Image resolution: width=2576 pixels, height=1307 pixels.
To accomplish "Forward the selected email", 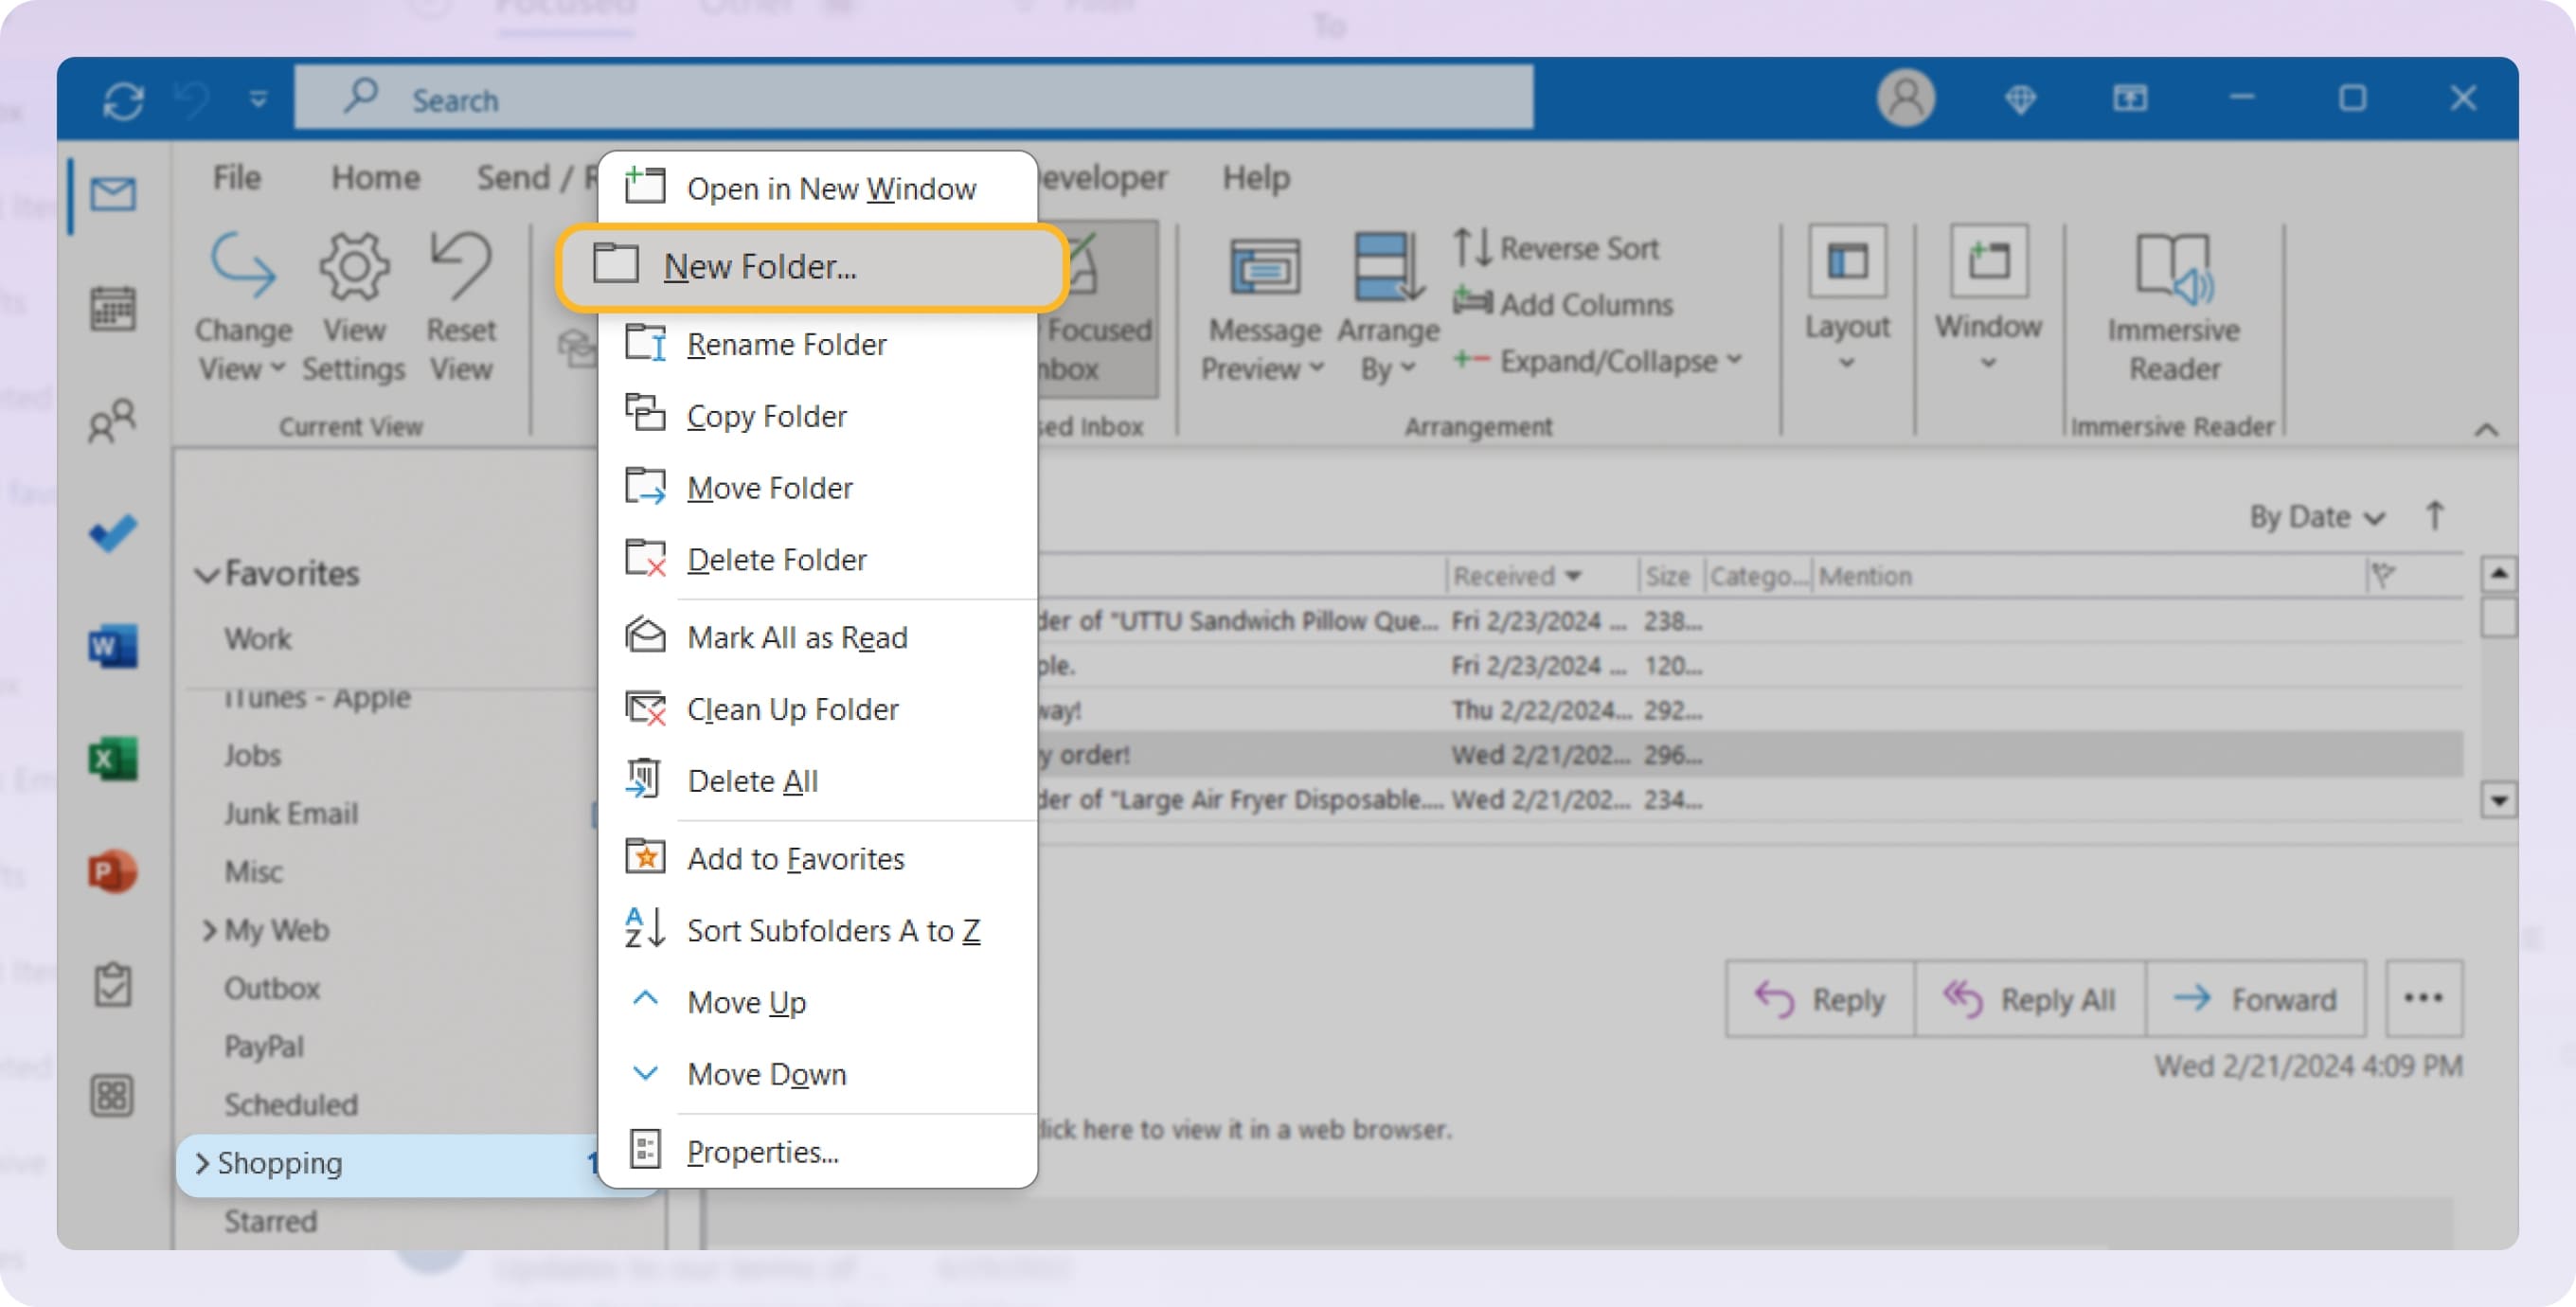I will [2256, 998].
